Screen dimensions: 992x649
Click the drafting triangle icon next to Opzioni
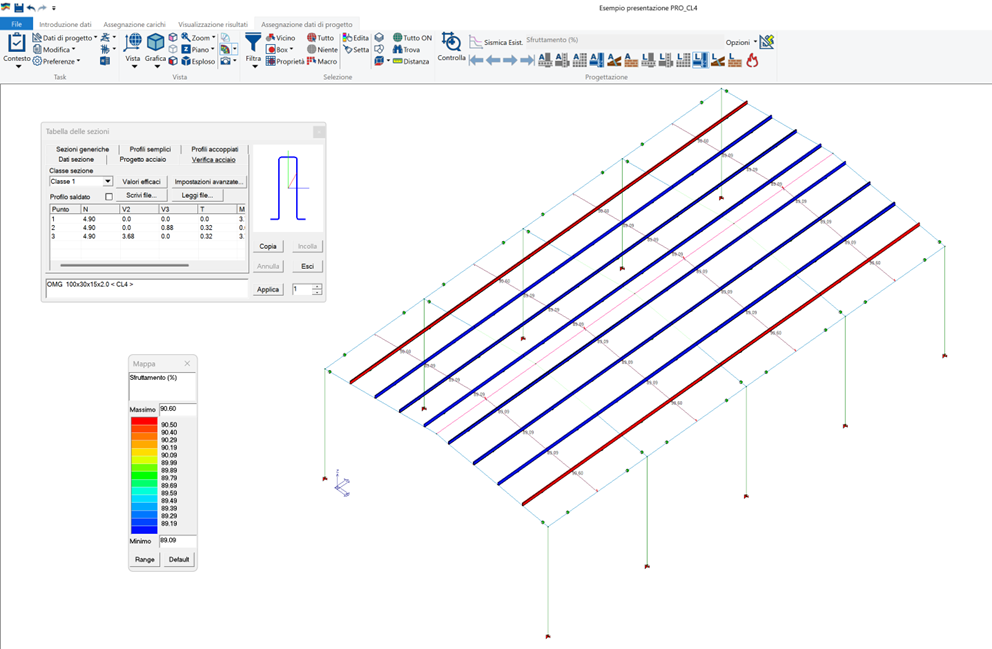[x=767, y=42]
